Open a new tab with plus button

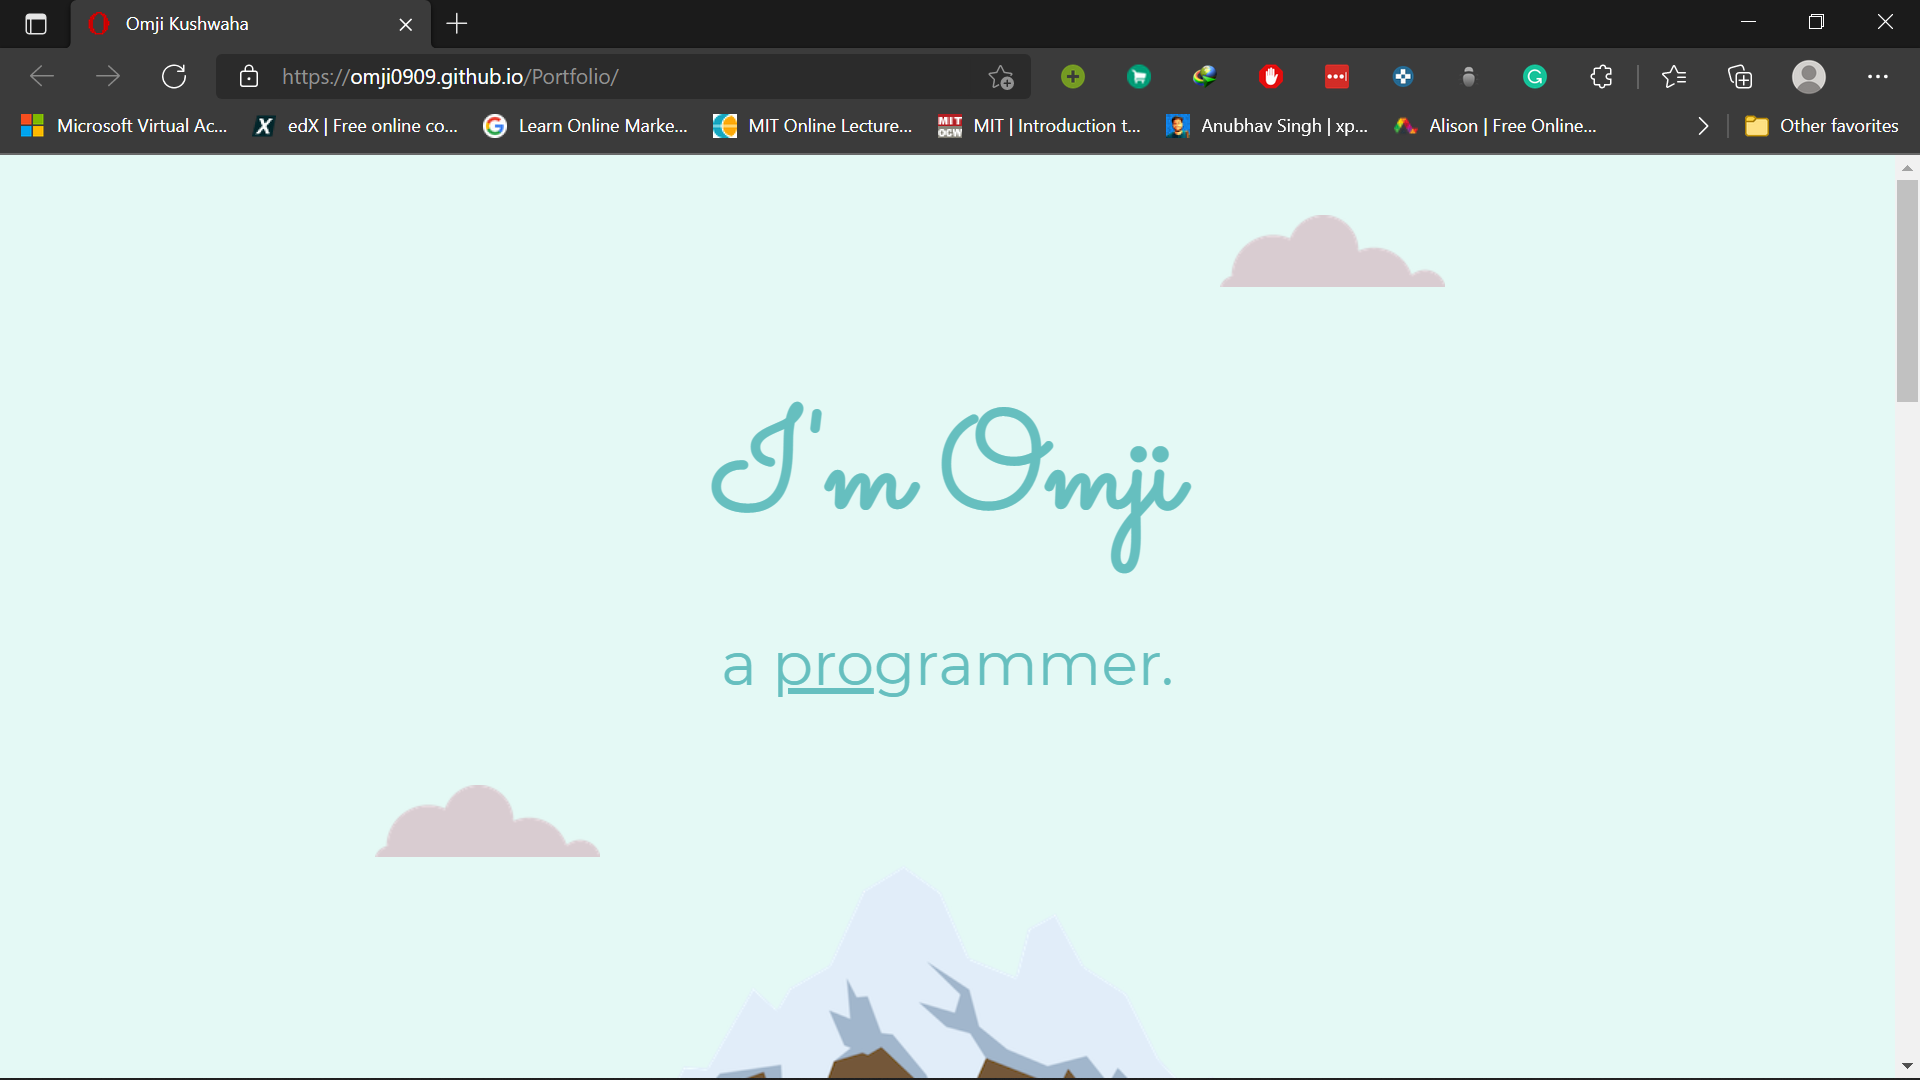click(x=457, y=24)
